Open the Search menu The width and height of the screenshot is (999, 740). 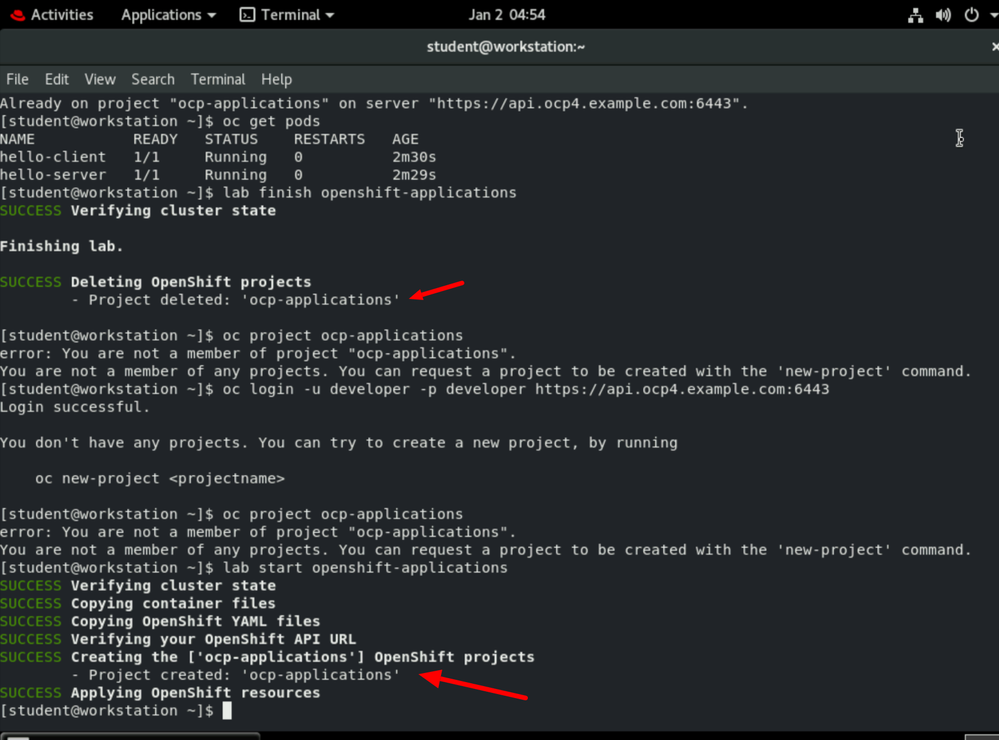[153, 79]
